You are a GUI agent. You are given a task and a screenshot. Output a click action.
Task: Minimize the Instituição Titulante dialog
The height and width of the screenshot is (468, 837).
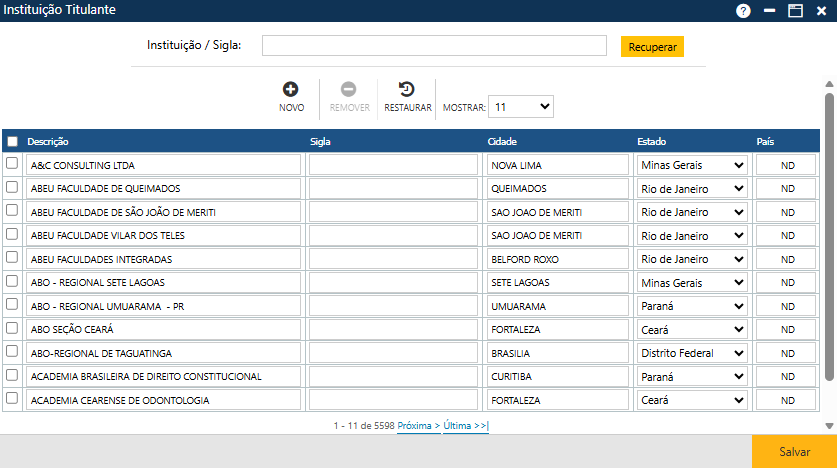770,11
